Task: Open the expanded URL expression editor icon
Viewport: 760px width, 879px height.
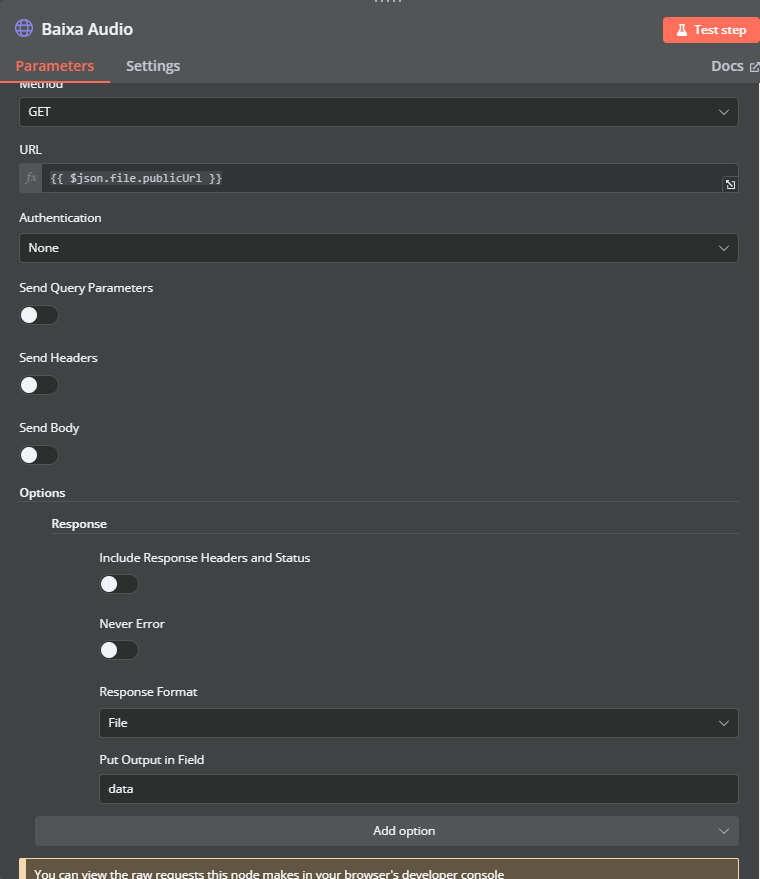Action: coord(730,185)
